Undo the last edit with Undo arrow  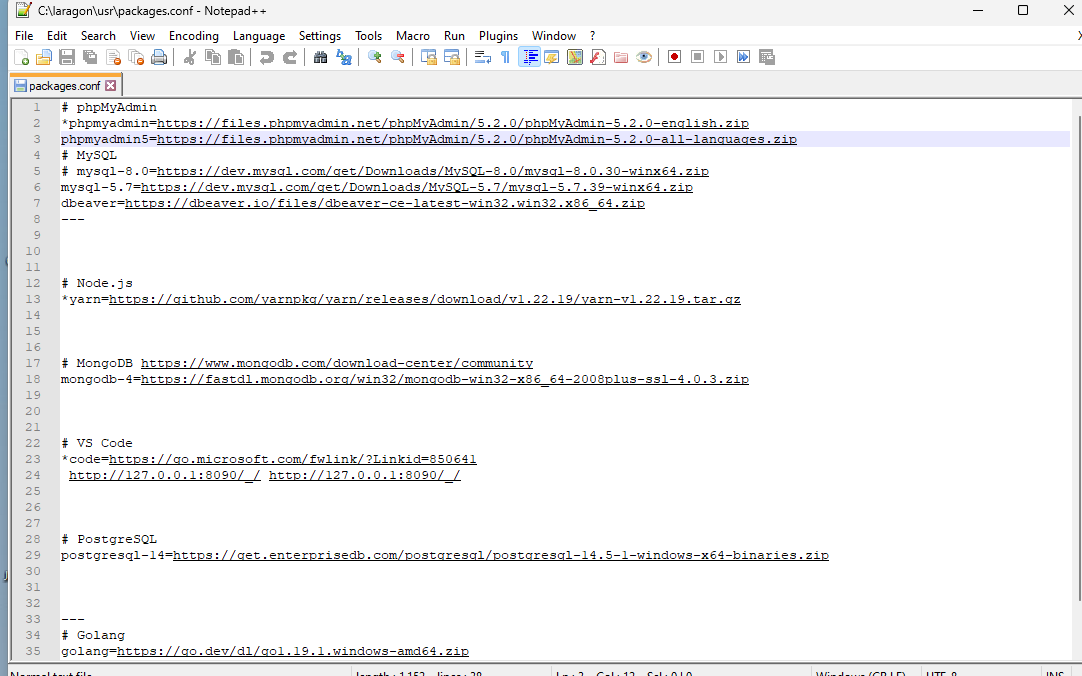tap(266, 57)
